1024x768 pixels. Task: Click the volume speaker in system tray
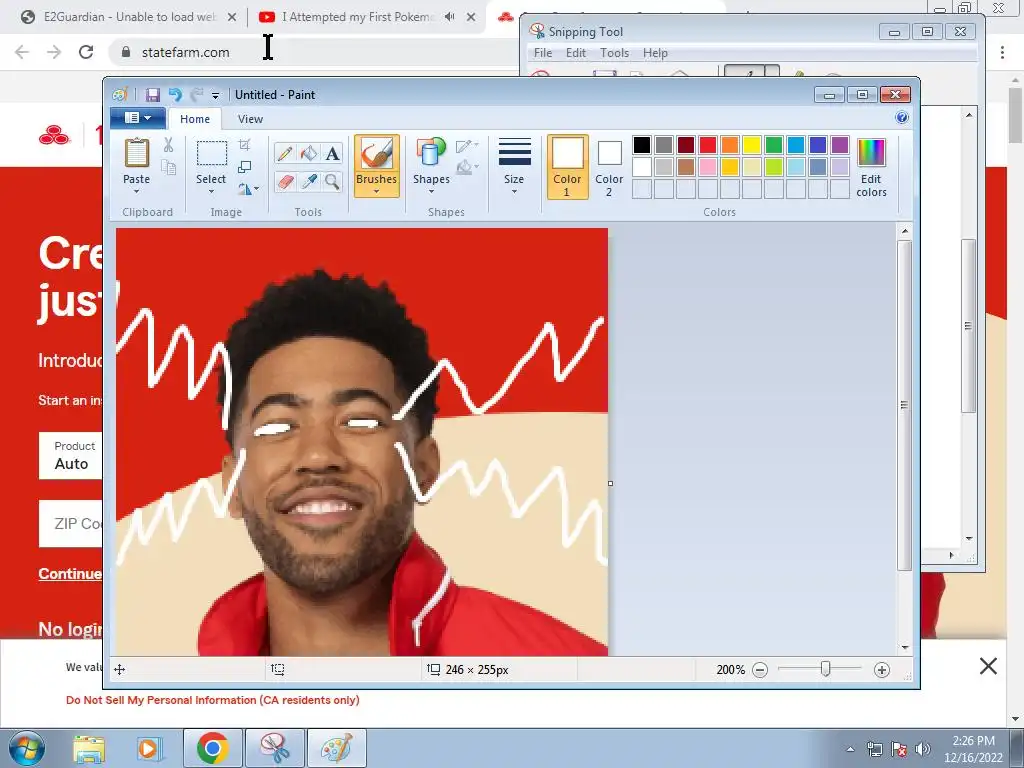pos(922,750)
